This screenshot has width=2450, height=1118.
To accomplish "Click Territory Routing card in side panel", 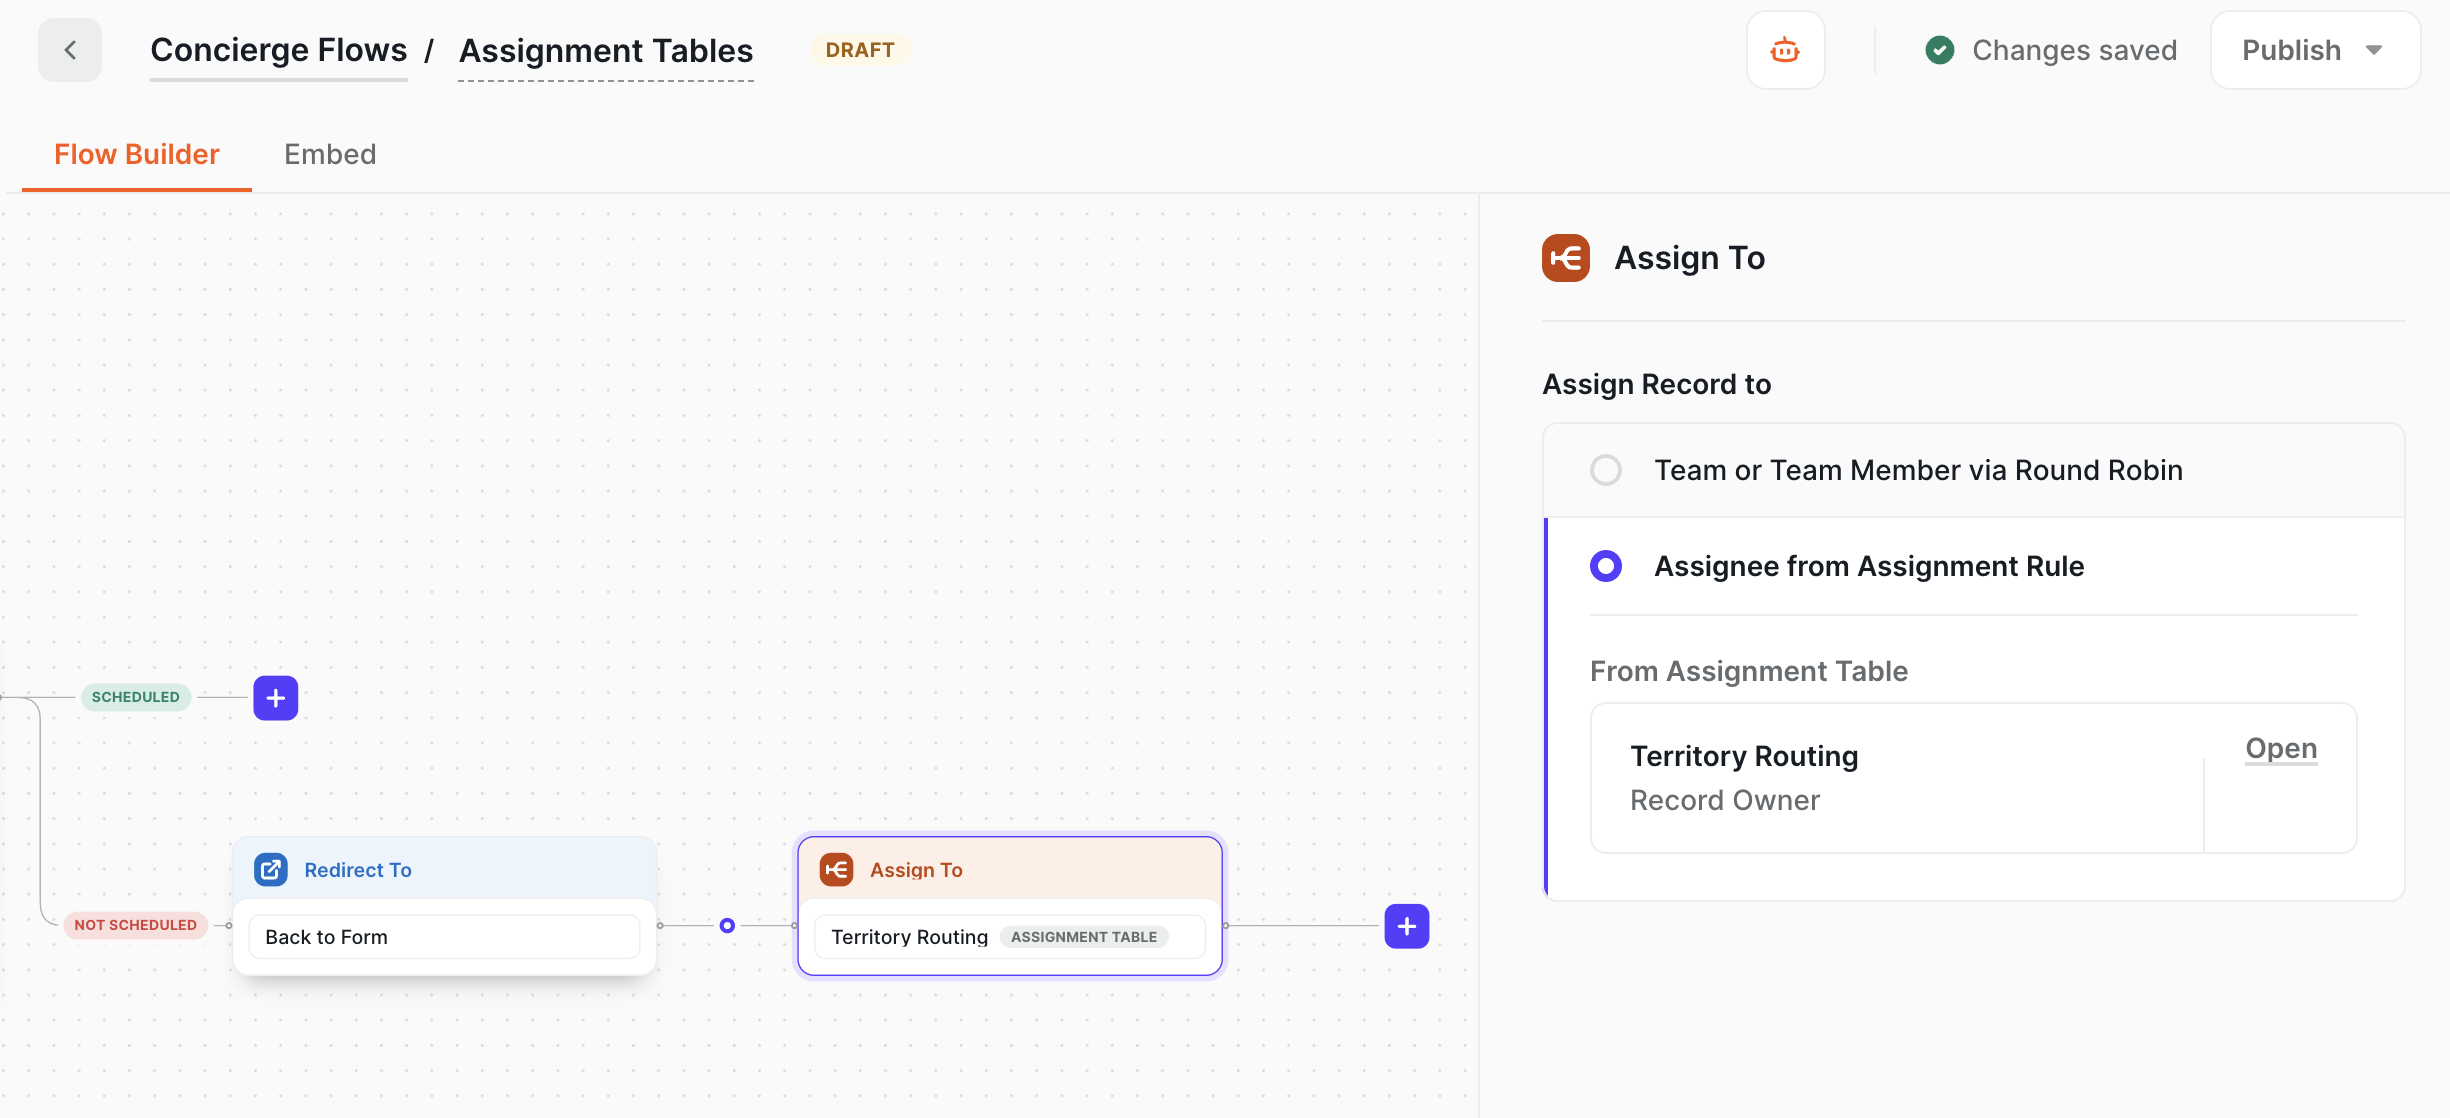I will coord(1974,778).
